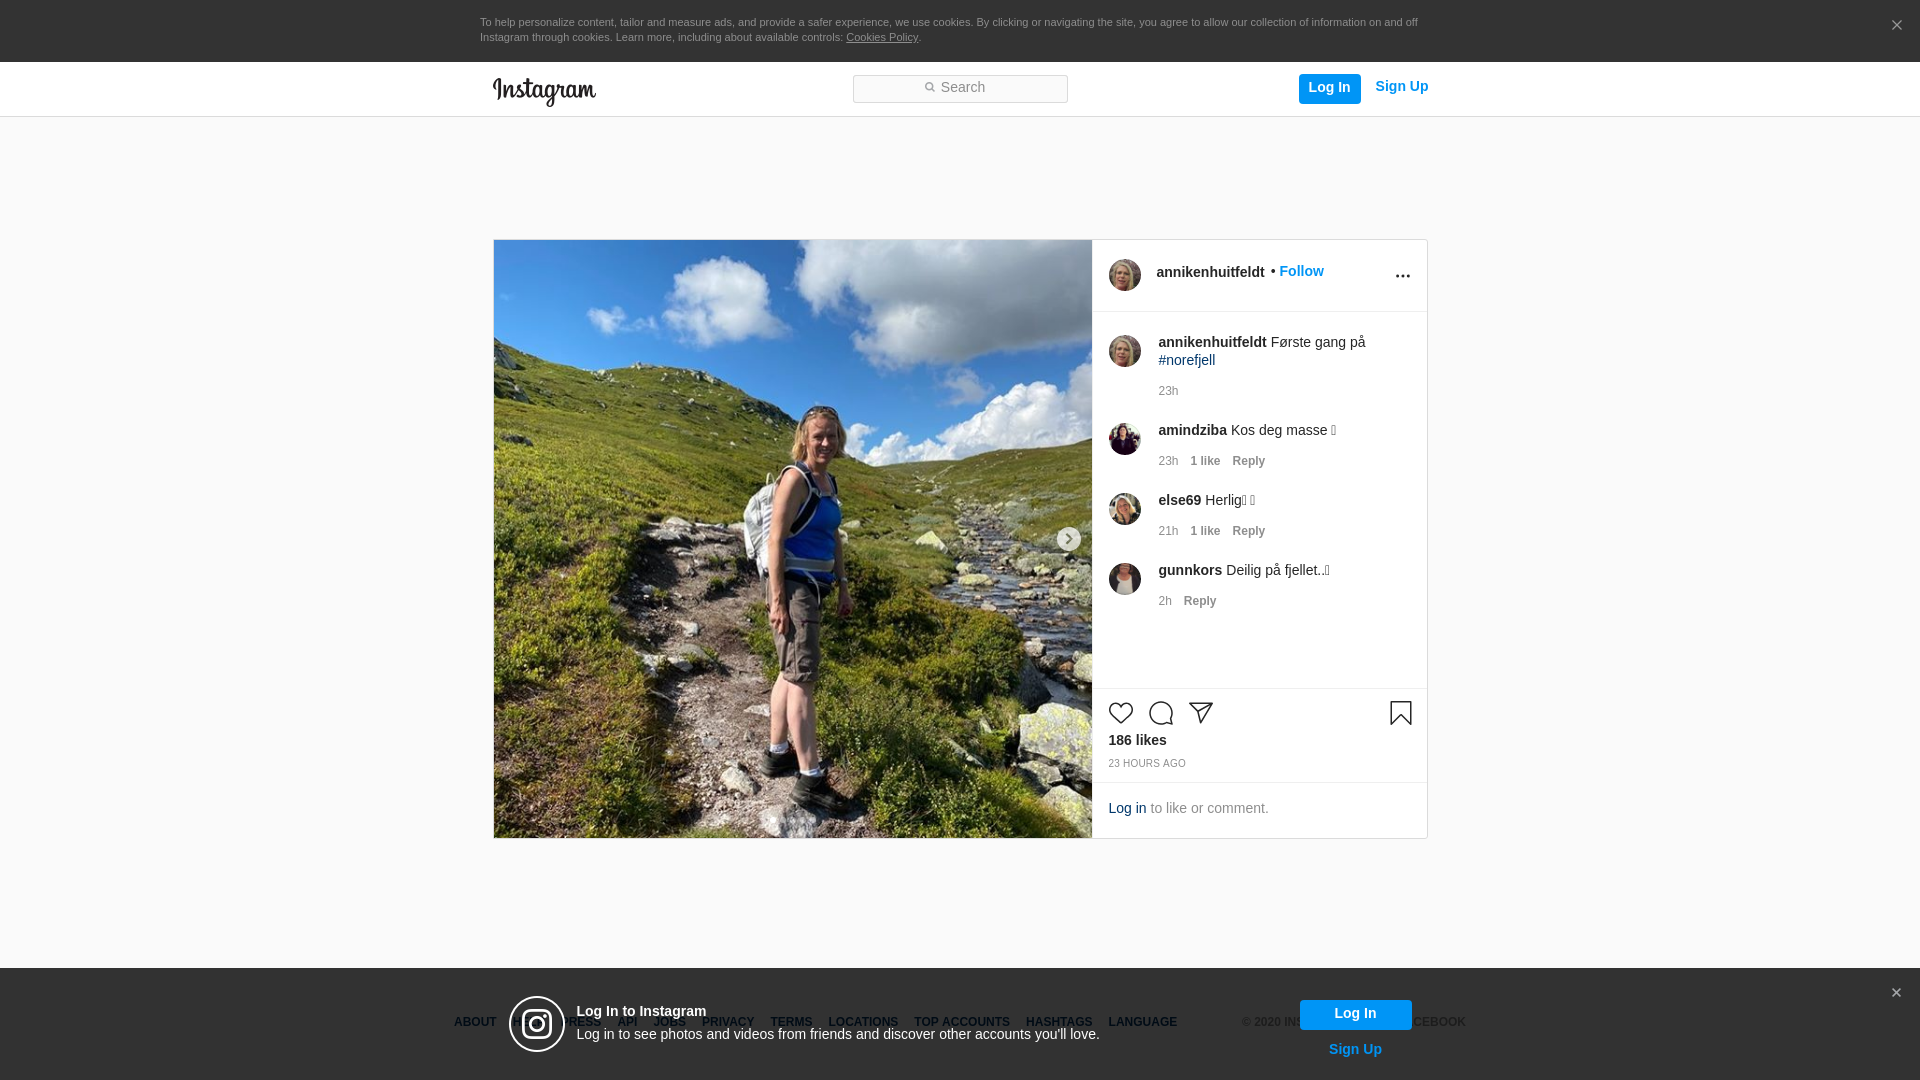This screenshot has height=1080, width=1920.
Task: Reply to gunnkors's comment
Action: (1199, 601)
